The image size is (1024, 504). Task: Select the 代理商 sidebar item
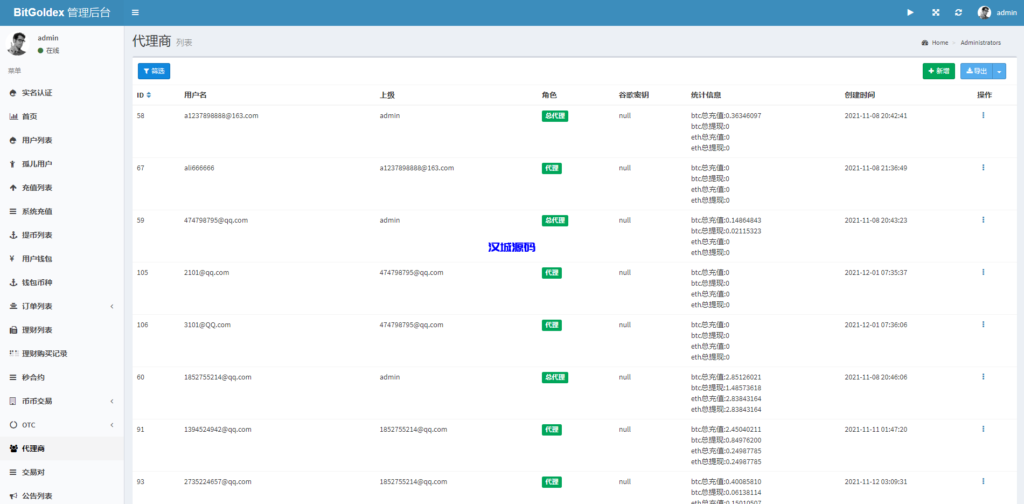pos(61,449)
